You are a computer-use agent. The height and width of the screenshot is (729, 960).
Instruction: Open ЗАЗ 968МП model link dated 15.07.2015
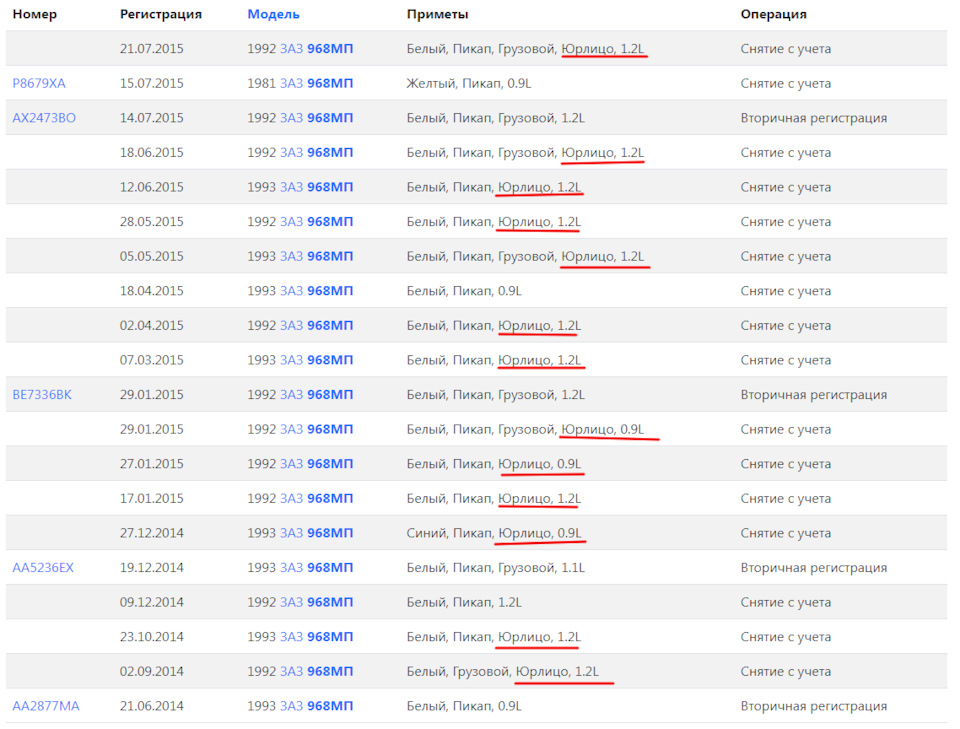317,83
